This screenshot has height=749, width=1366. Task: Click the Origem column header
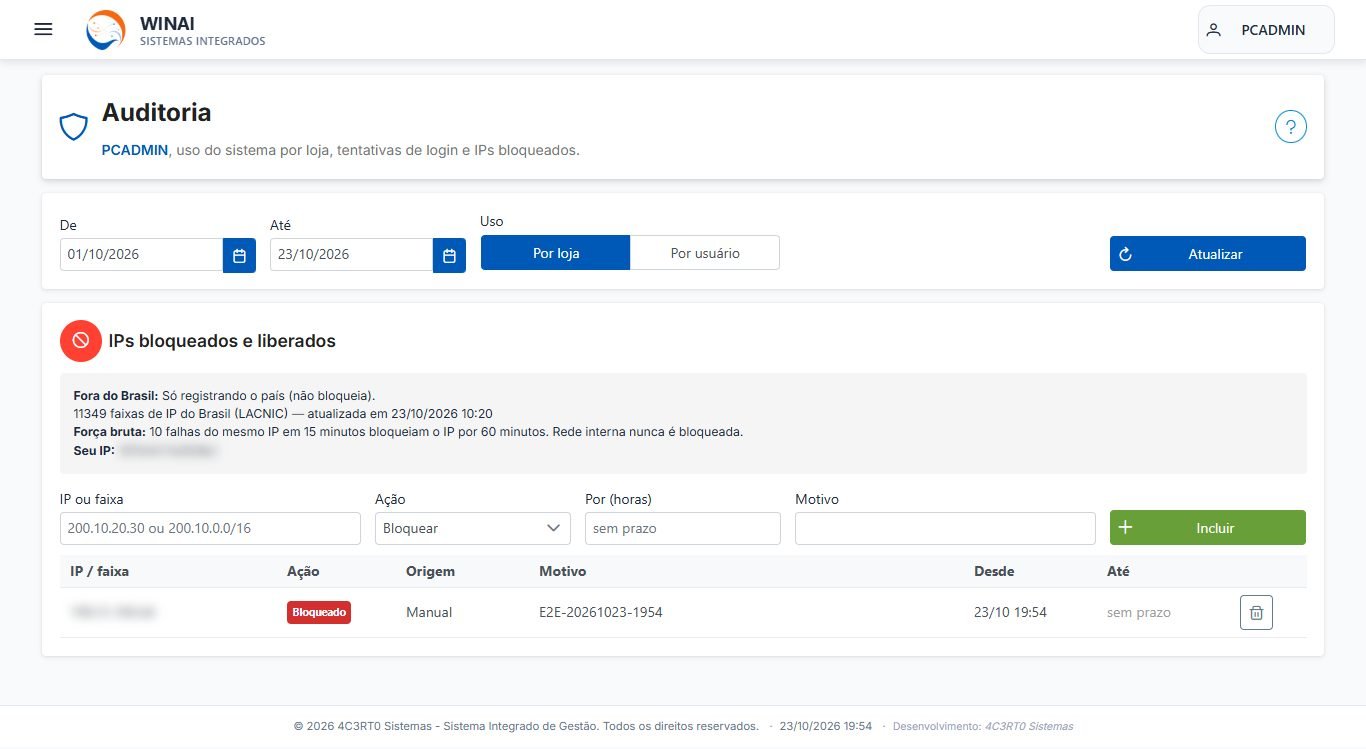tap(430, 571)
